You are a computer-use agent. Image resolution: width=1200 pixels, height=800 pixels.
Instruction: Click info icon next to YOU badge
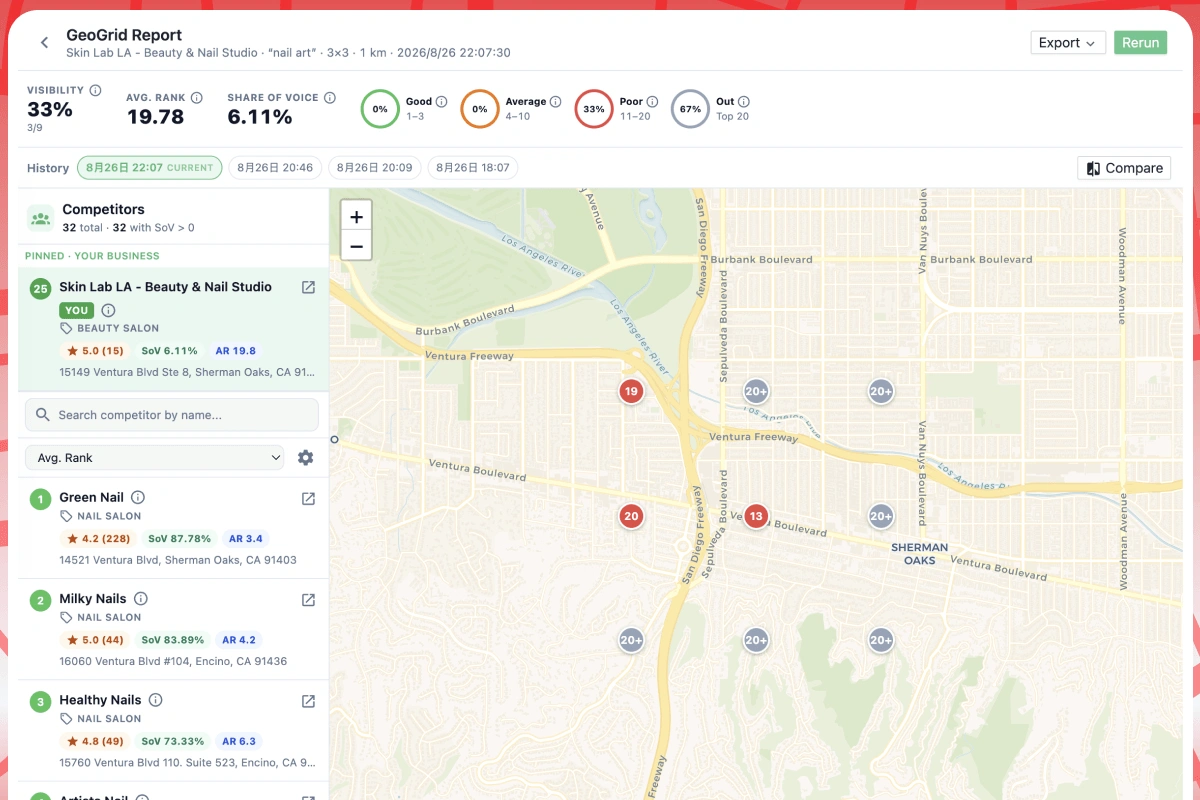point(108,310)
